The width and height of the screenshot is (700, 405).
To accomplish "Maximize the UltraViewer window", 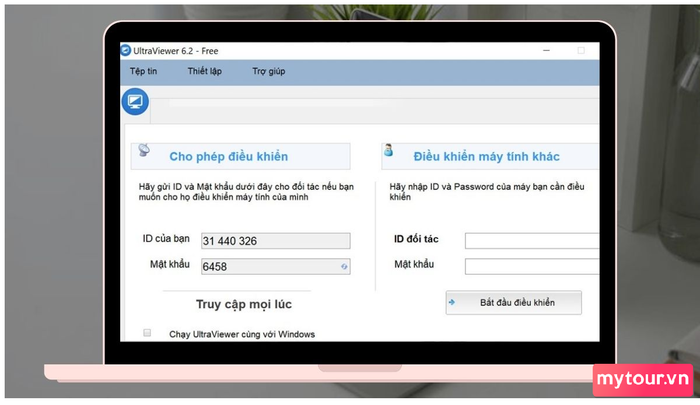I will 581,50.
